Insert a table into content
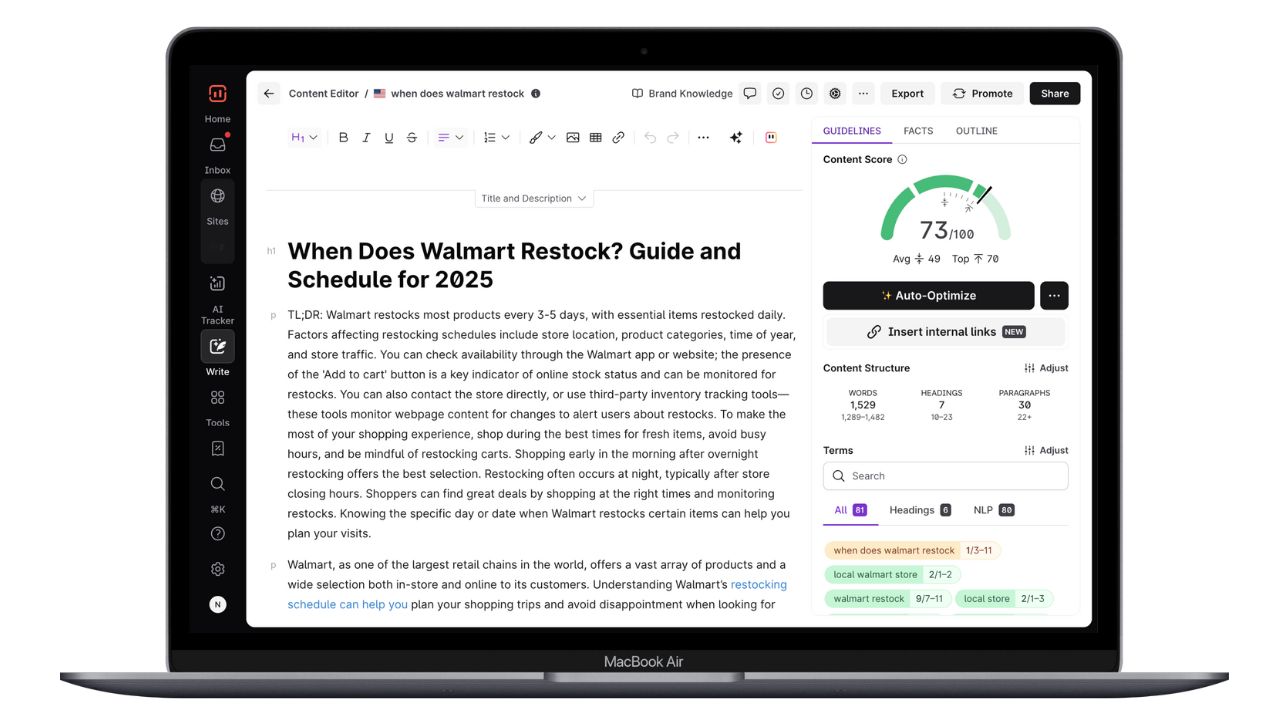Image resolution: width=1280 pixels, height=720 pixels. pyautogui.click(x=596, y=138)
